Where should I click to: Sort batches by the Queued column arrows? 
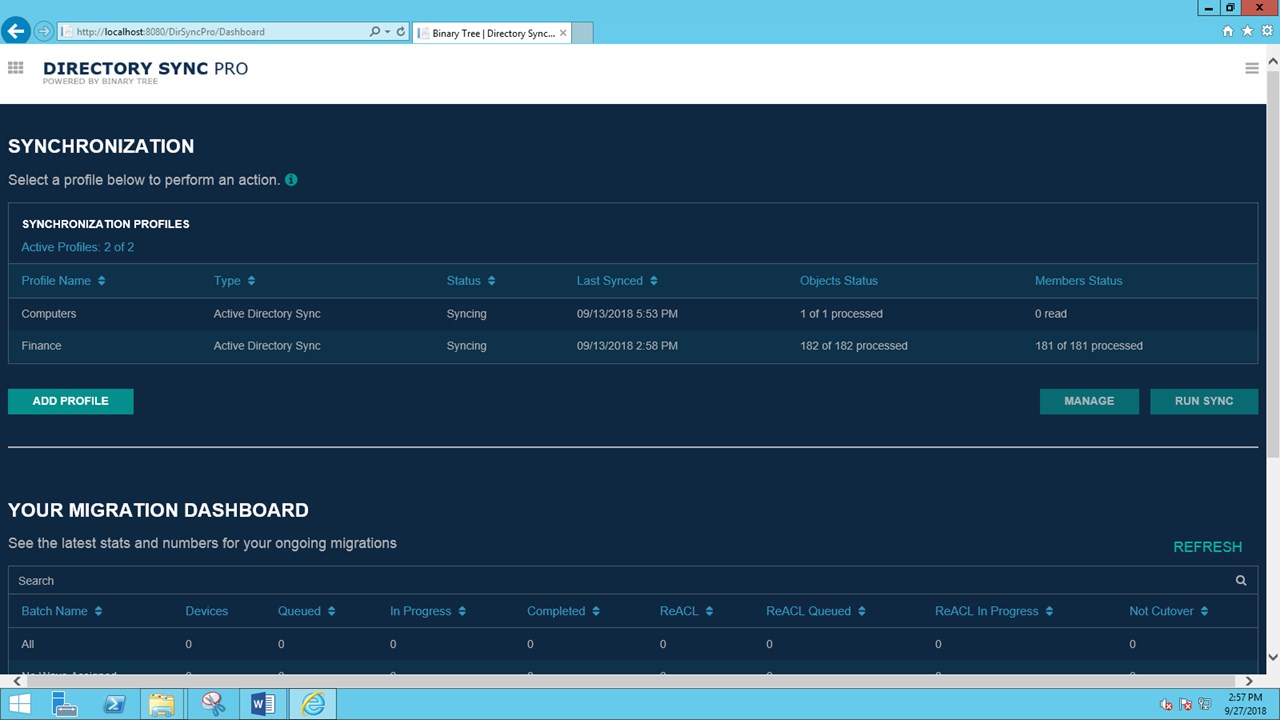(331, 611)
